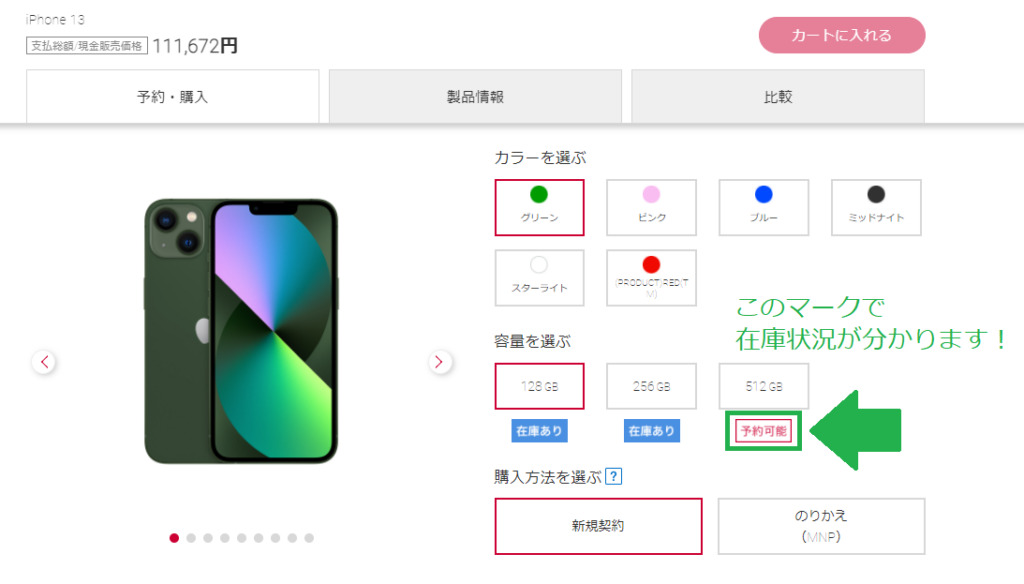Select 128 GB capacity option

(x=539, y=386)
